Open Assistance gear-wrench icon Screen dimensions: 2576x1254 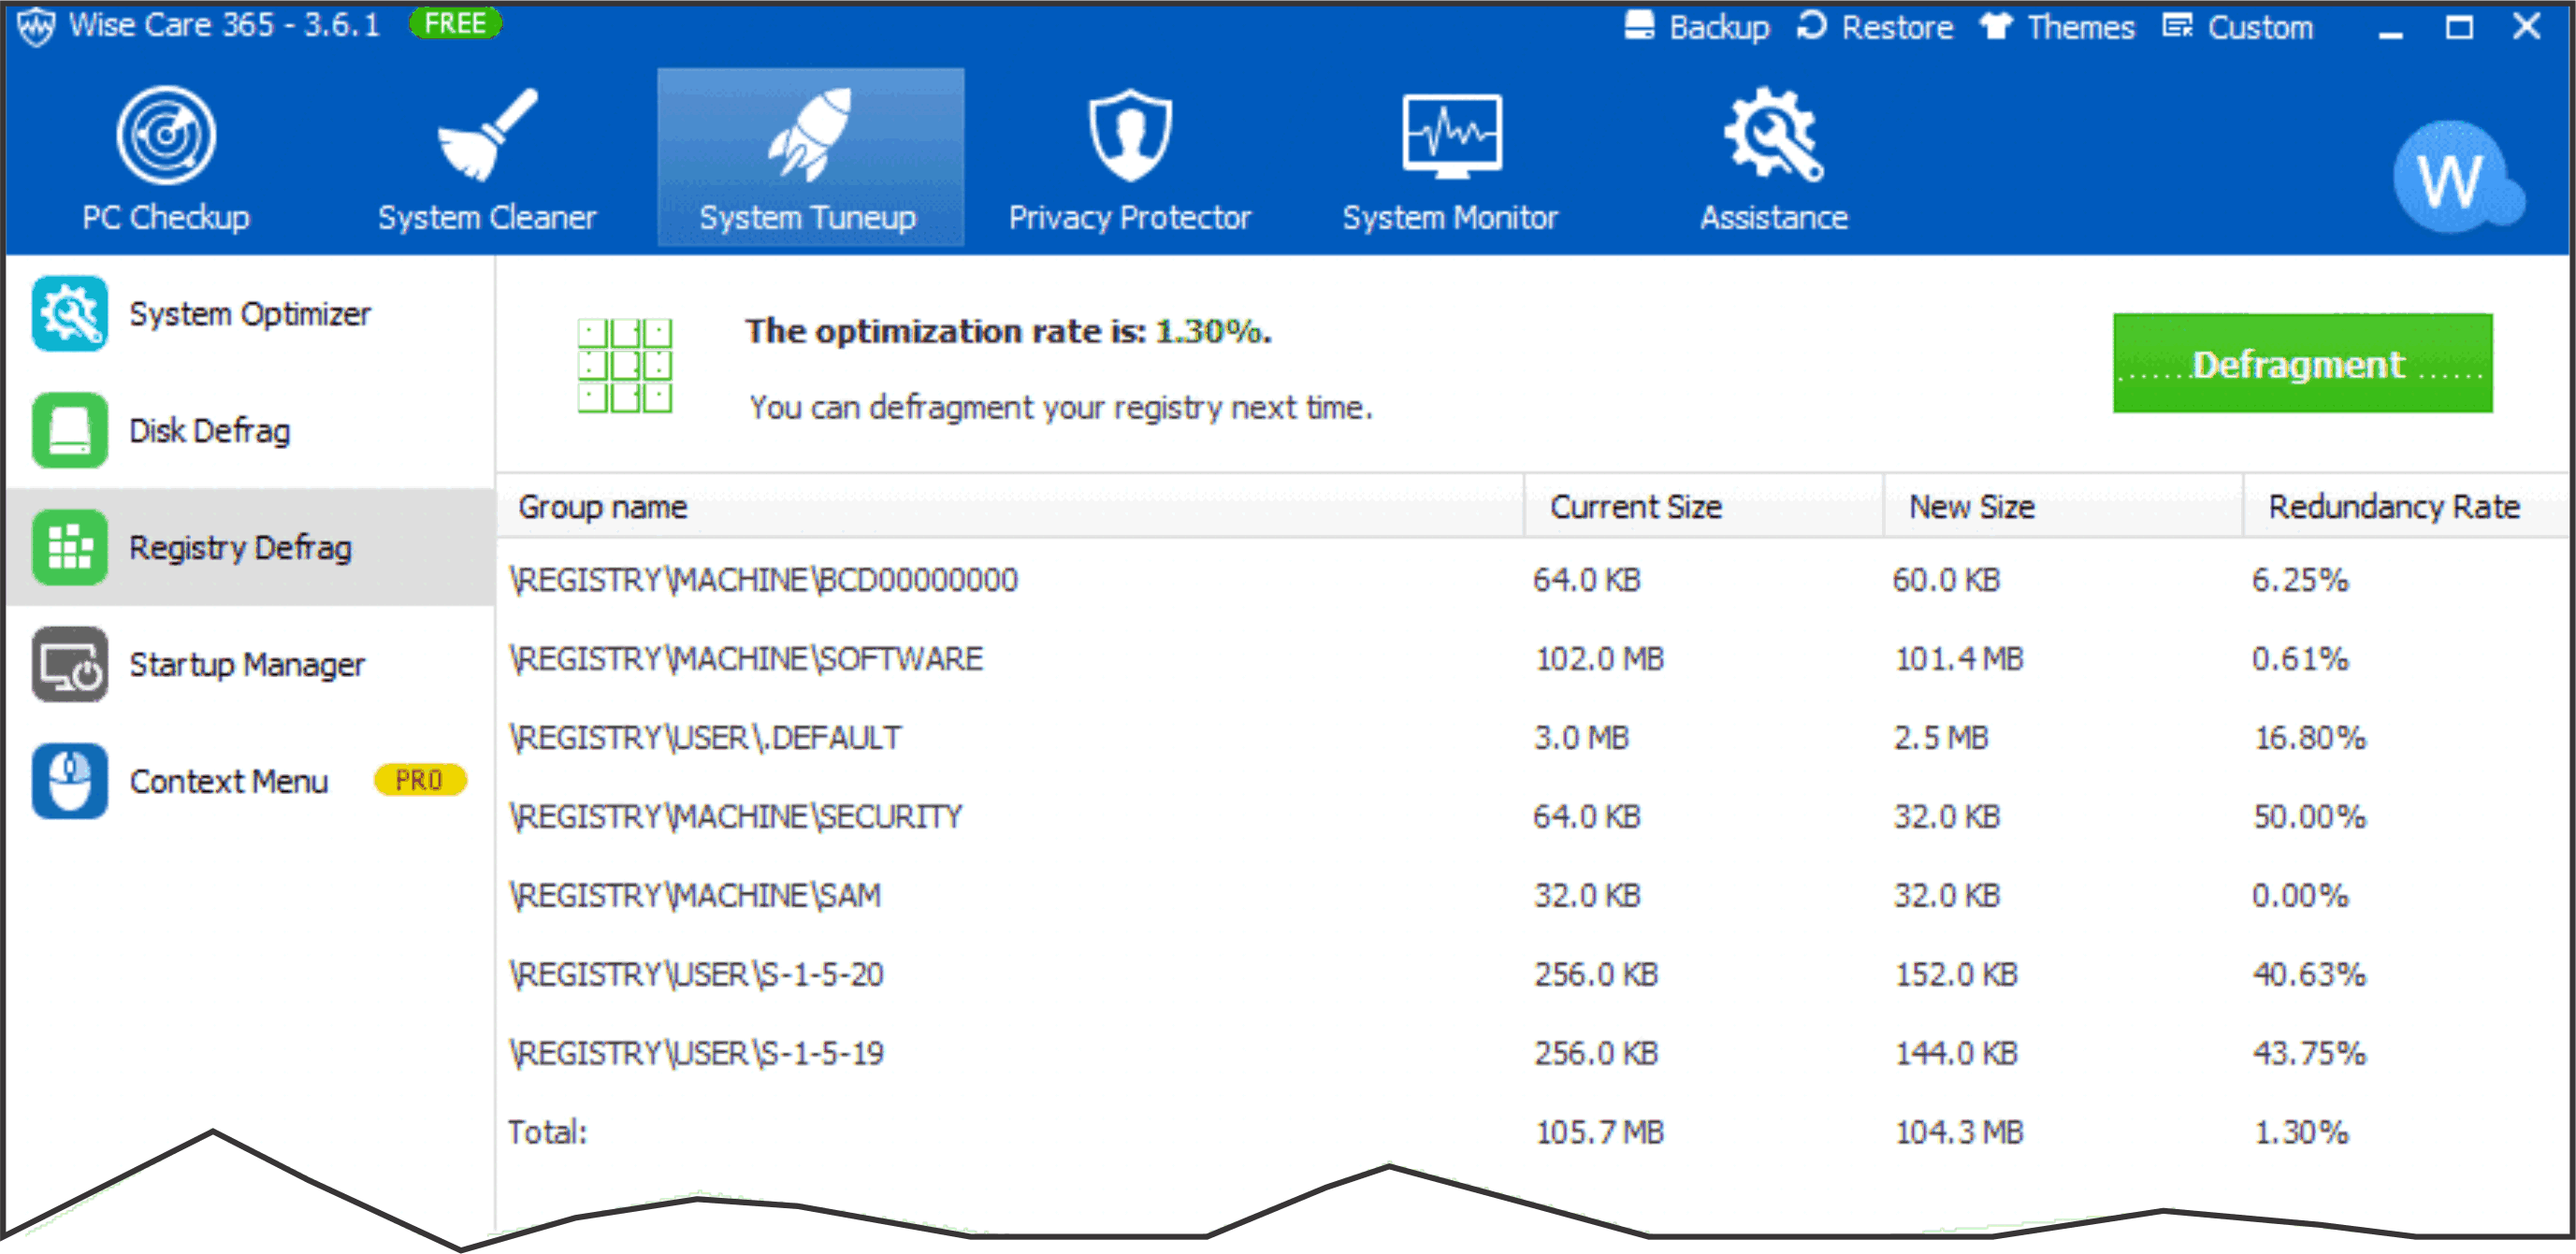[x=1774, y=135]
